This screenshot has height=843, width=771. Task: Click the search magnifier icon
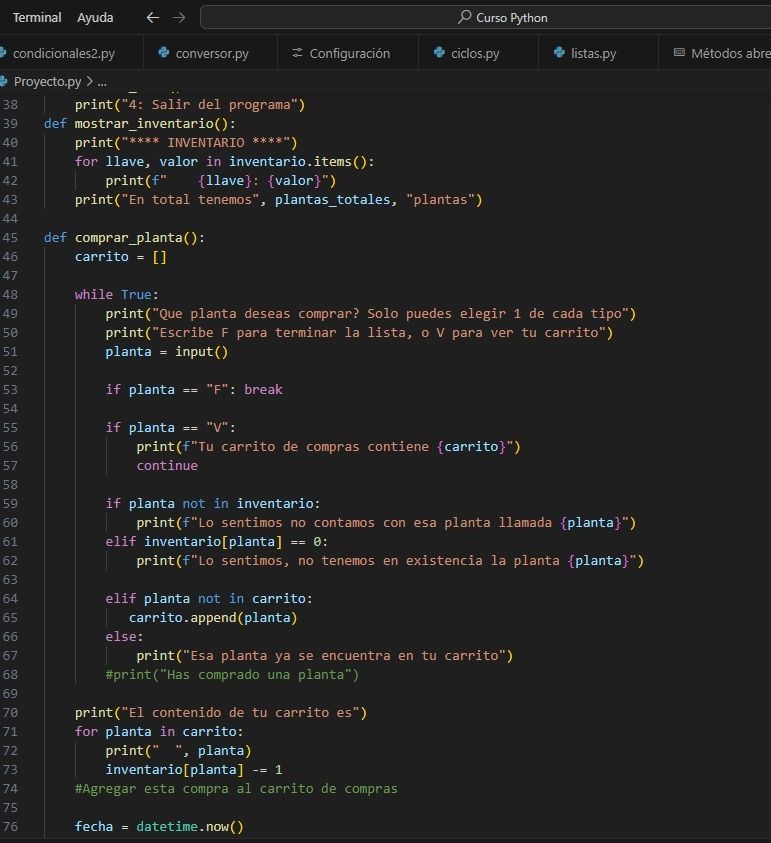(464, 17)
